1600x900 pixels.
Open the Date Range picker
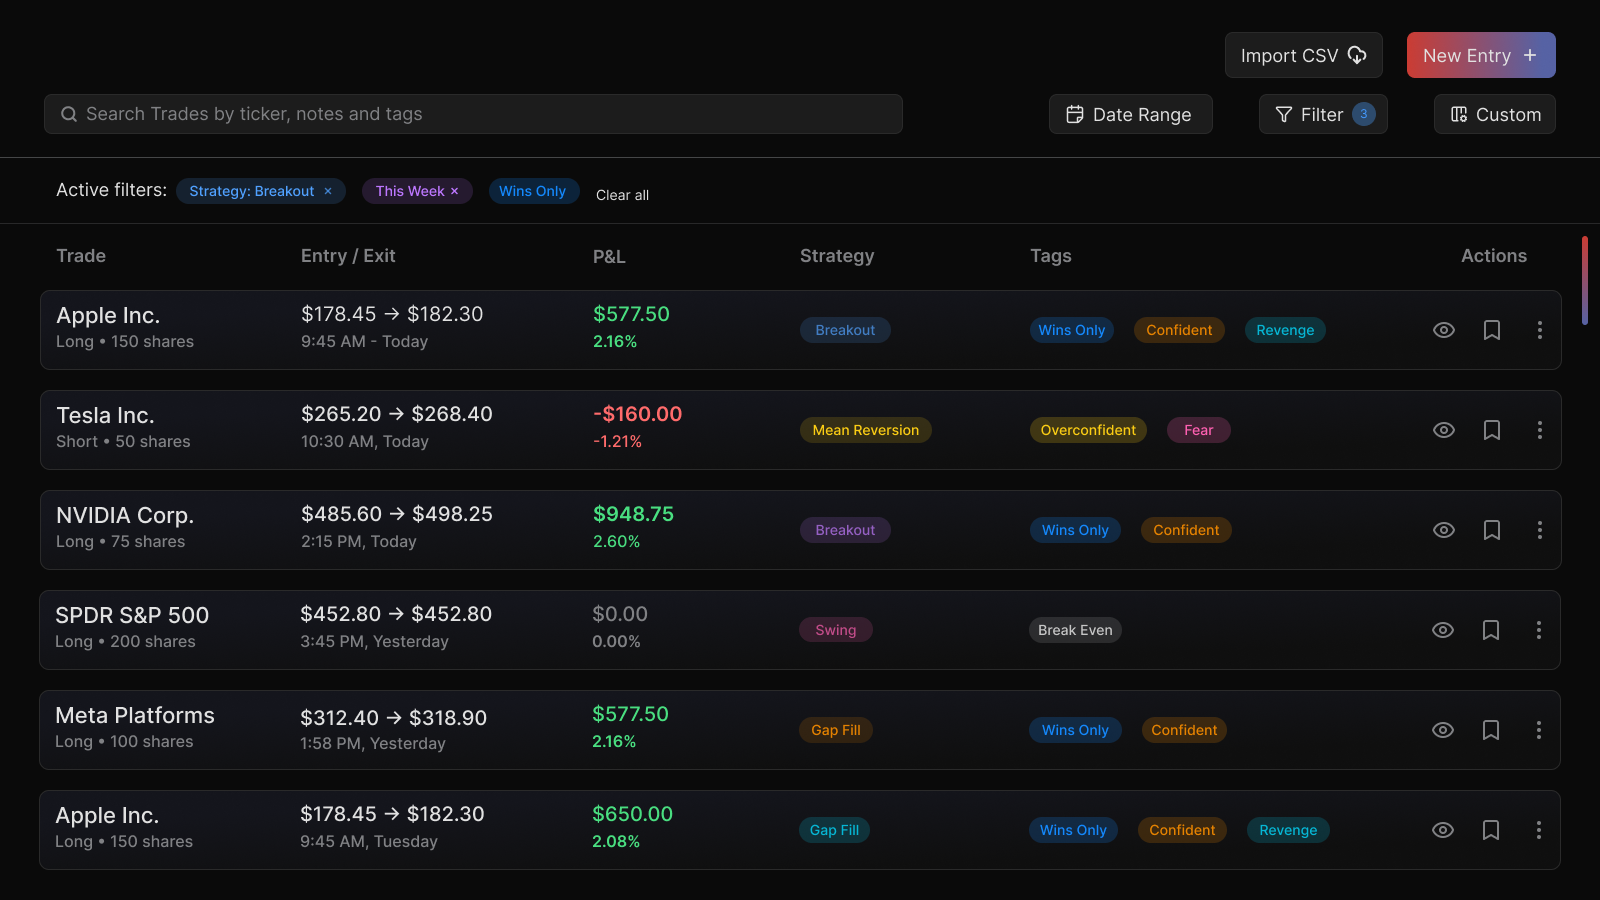[1130, 114]
